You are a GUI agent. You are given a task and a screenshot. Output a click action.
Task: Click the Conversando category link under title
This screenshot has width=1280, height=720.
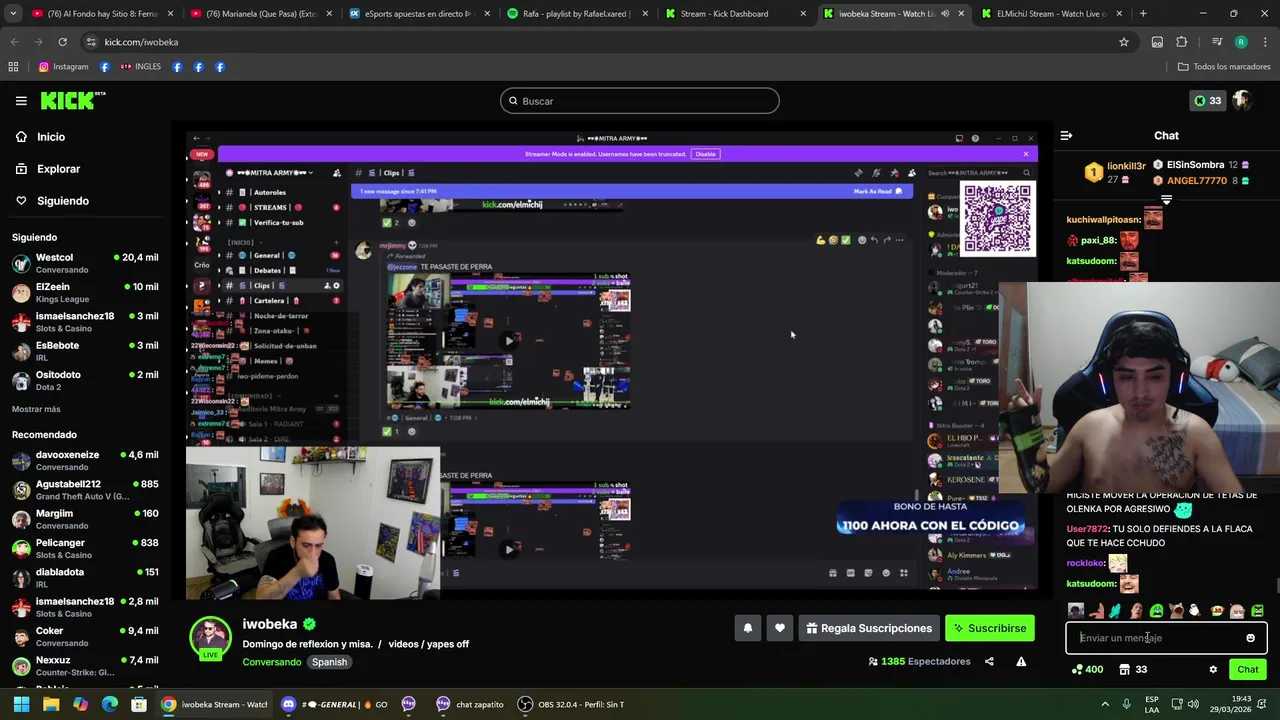tap(271, 662)
